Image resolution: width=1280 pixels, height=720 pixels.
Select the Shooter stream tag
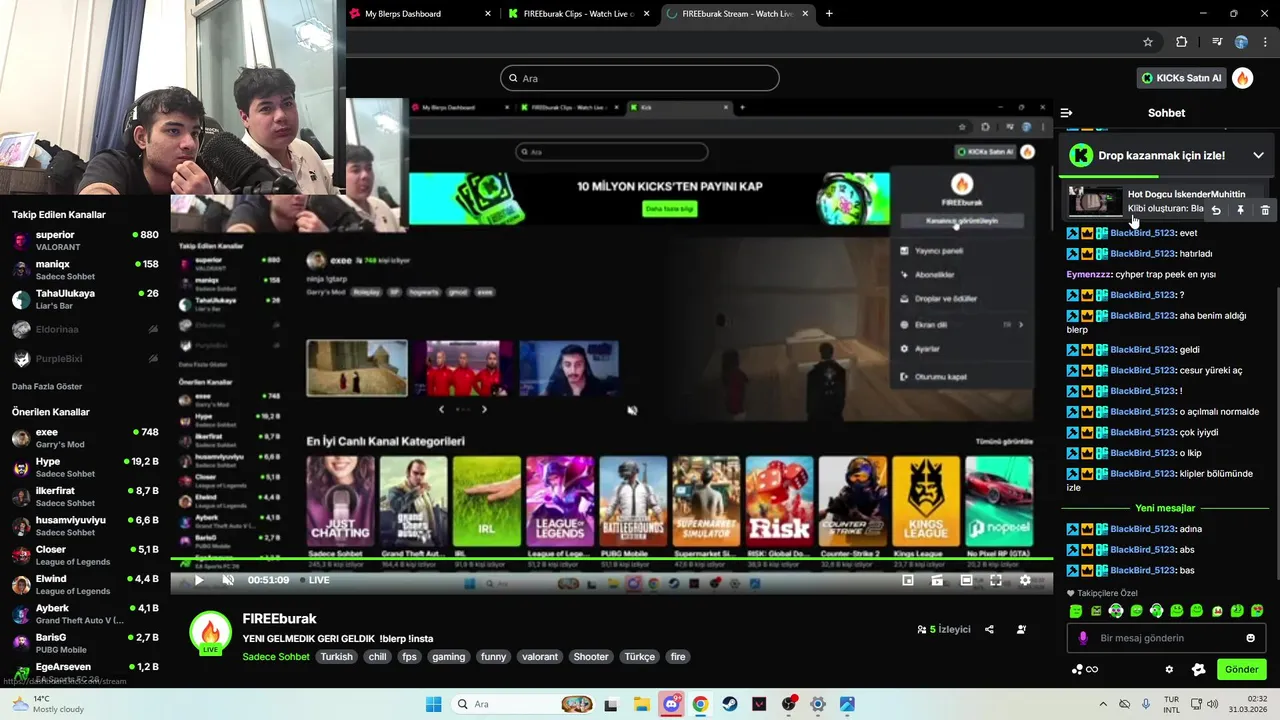pos(591,657)
